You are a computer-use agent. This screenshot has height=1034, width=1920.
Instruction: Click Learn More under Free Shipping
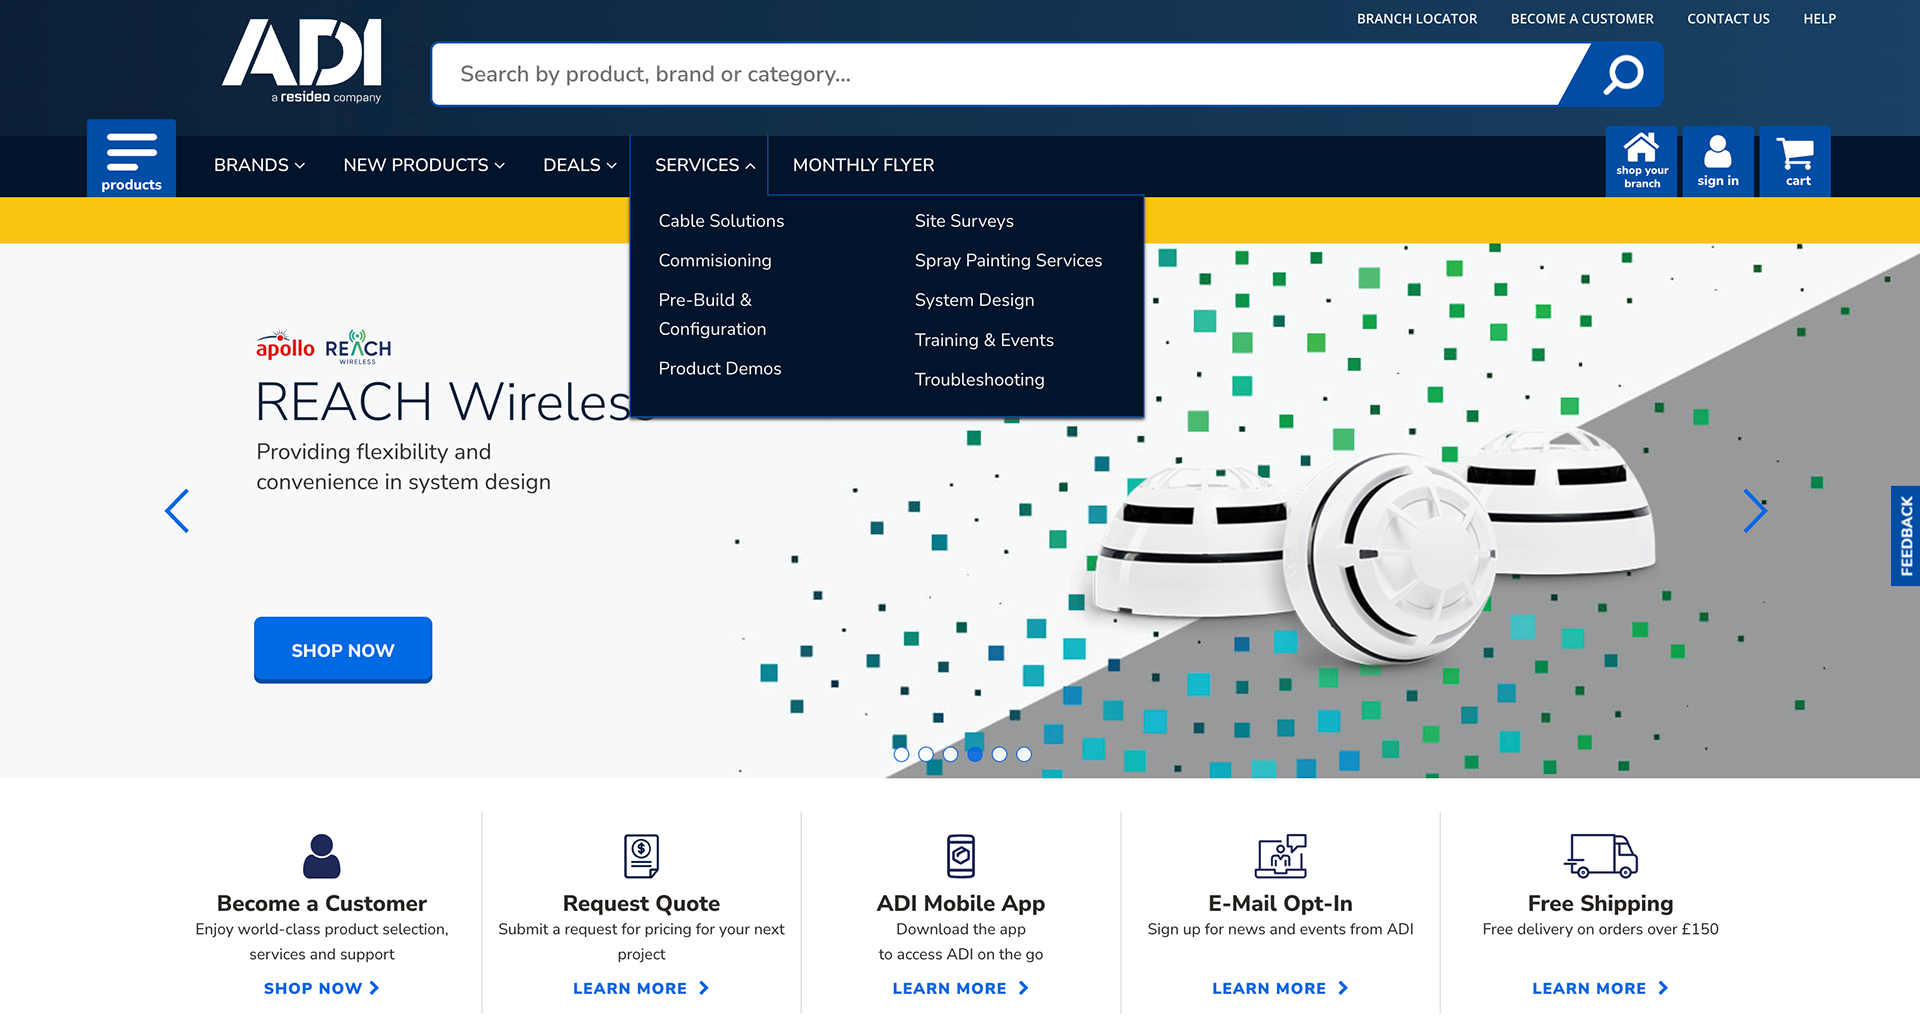1600,988
